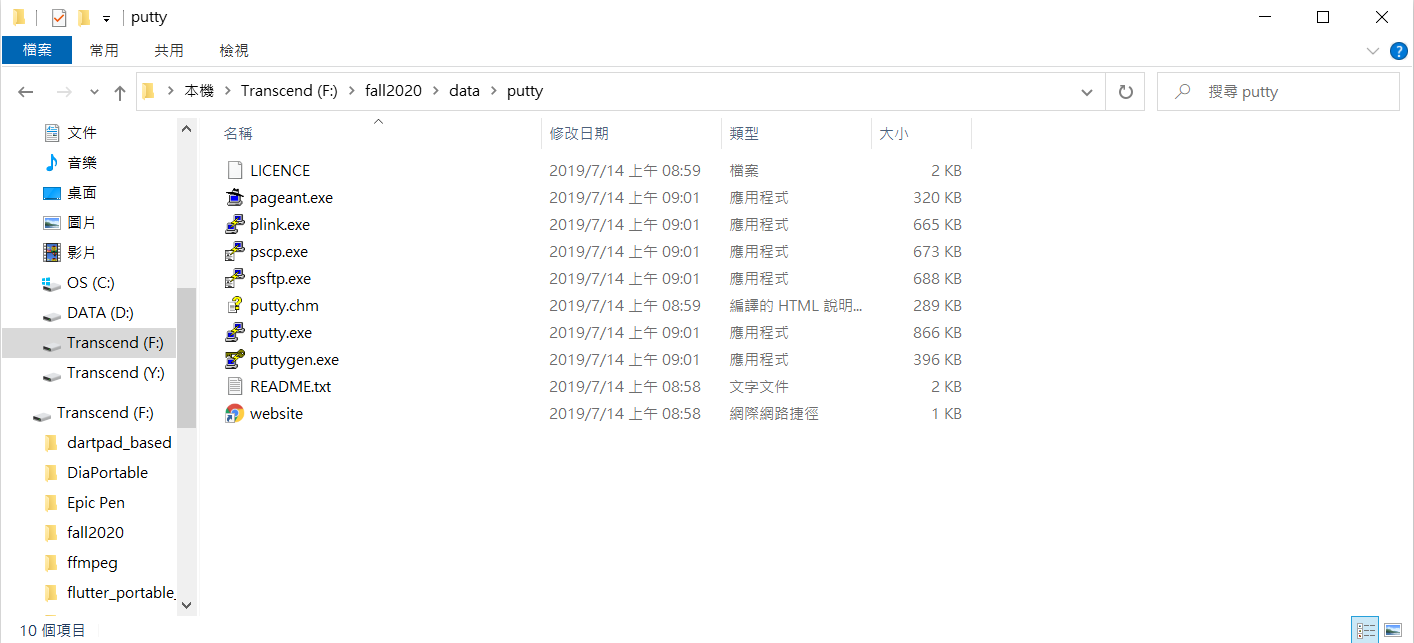Expand breadcrumb arrow after 本機
Screen dimensions: 1414x643
[x=227, y=91]
